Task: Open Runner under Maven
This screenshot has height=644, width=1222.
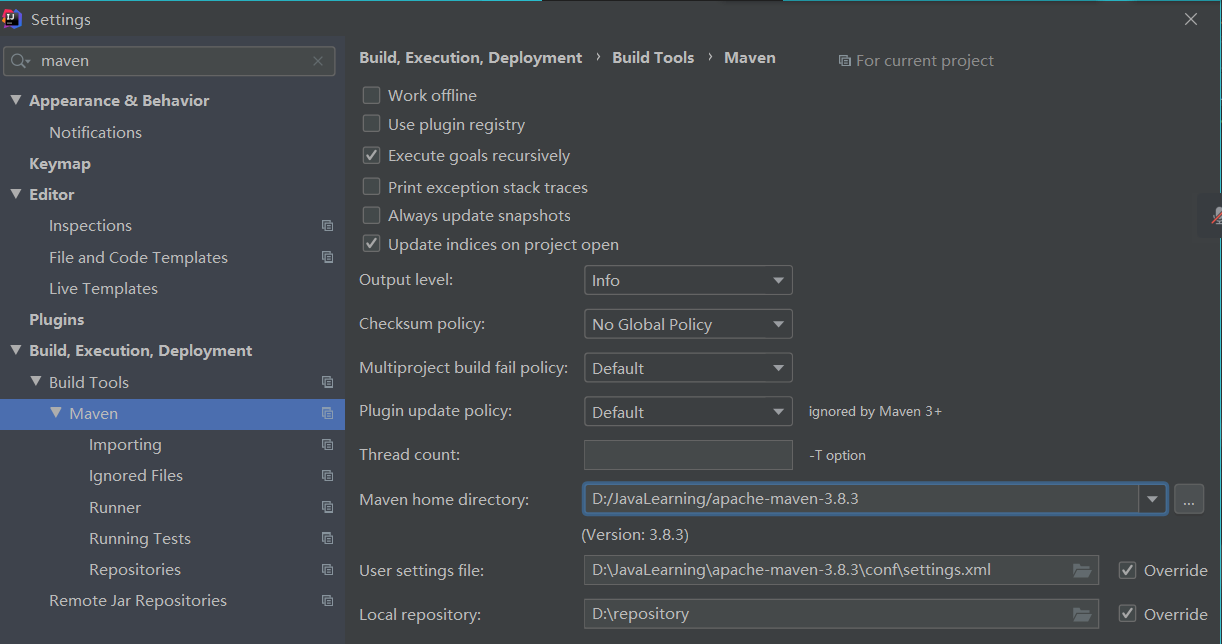Action: [115, 507]
